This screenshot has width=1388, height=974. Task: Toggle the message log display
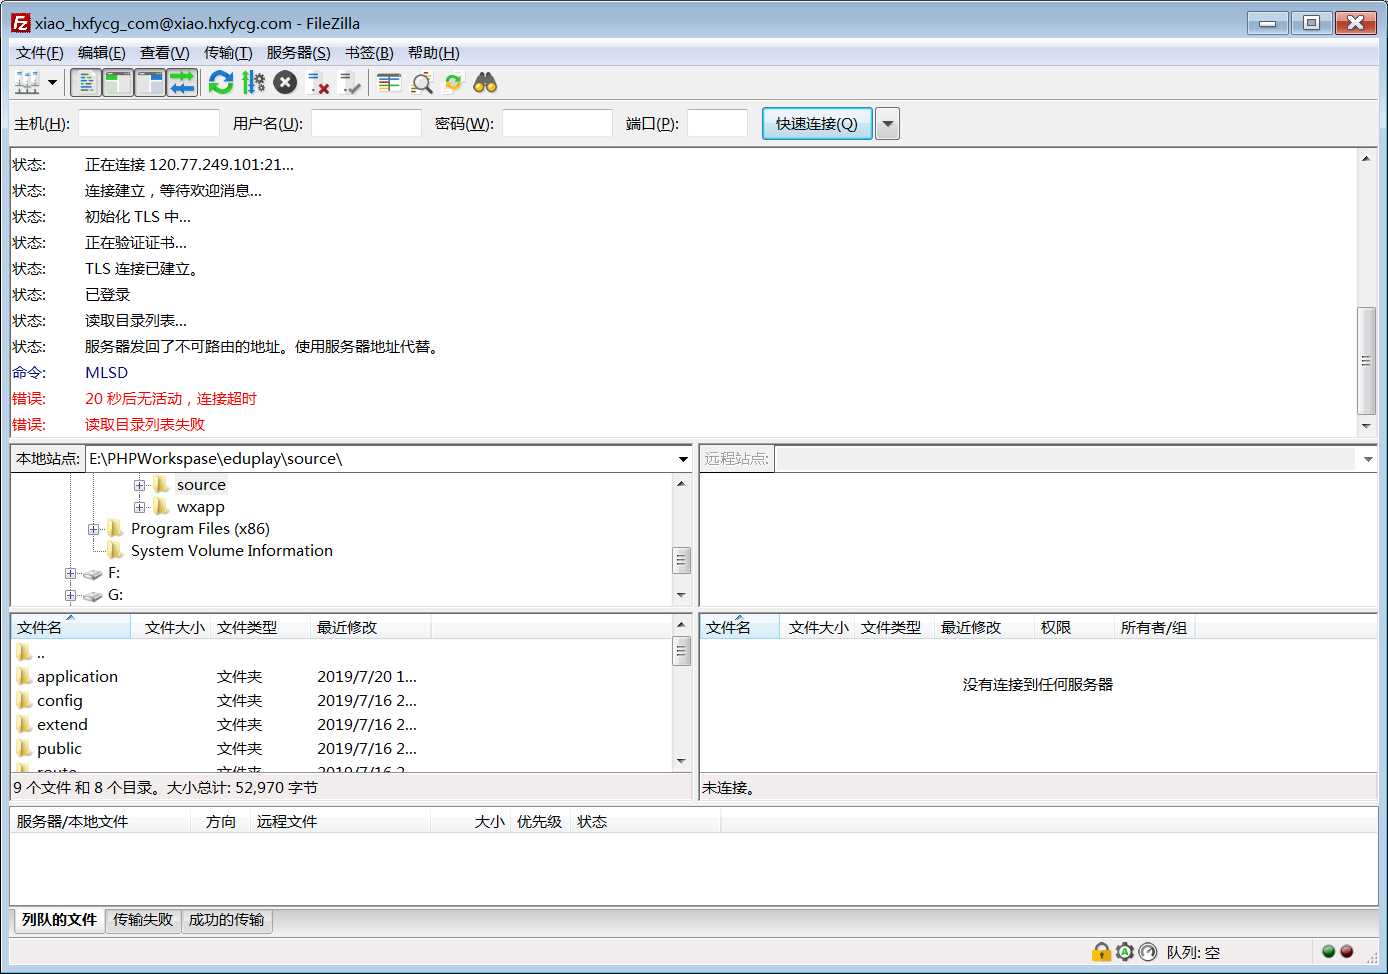point(87,83)
